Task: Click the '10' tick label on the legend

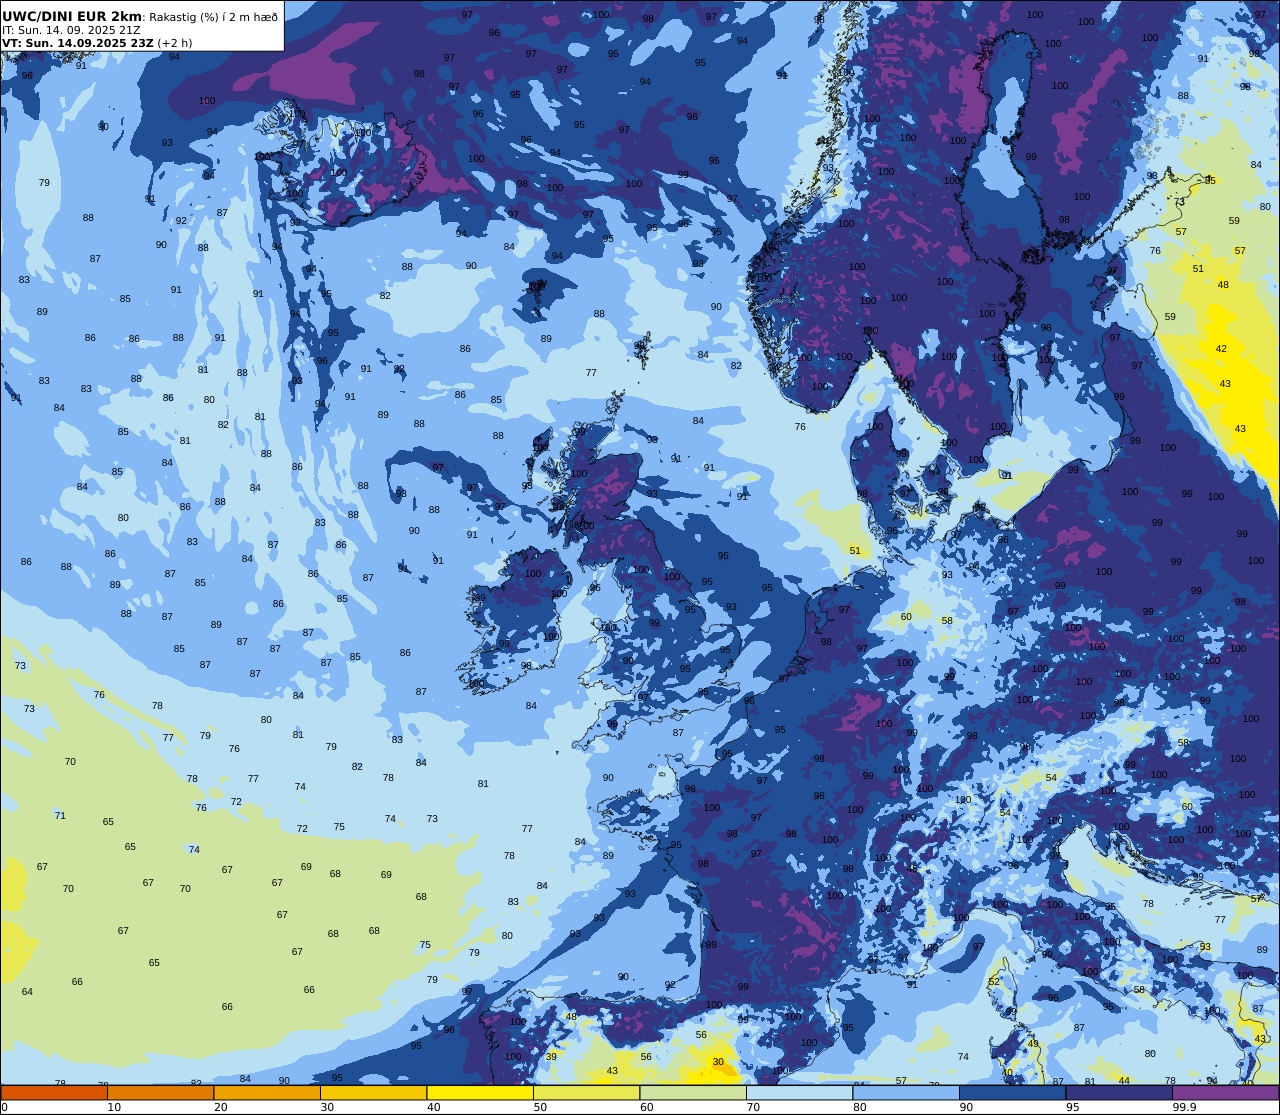Action: point(114,1107)
